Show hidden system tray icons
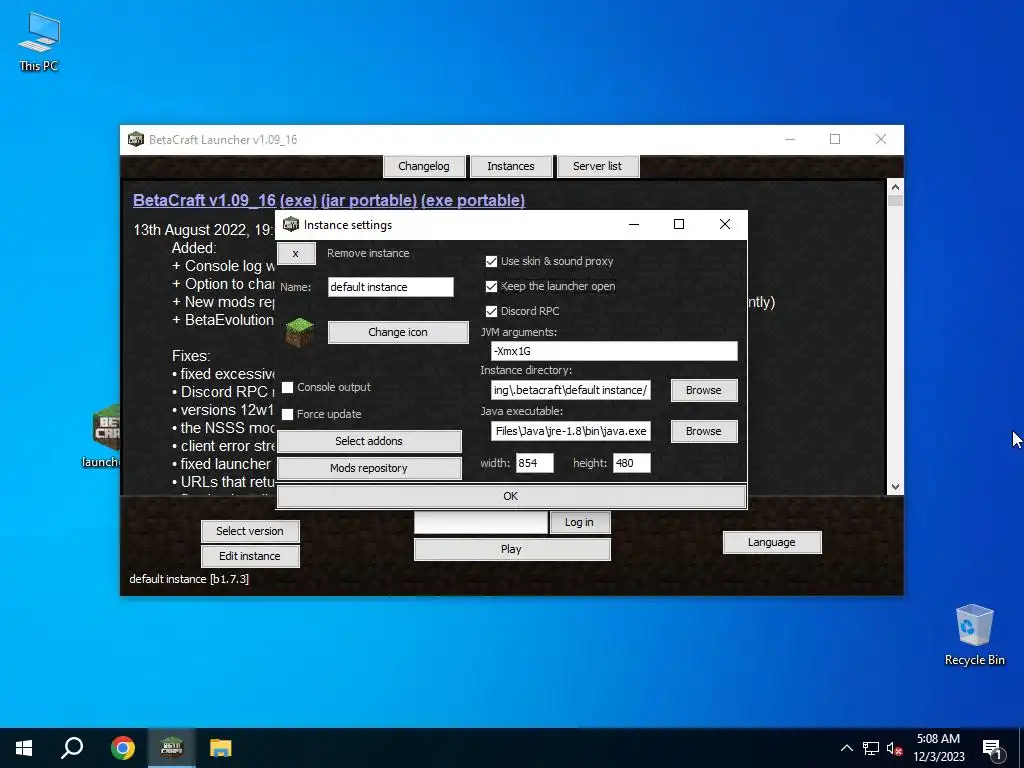Screen dimensions: 1024x768 (x=846, y=748)
